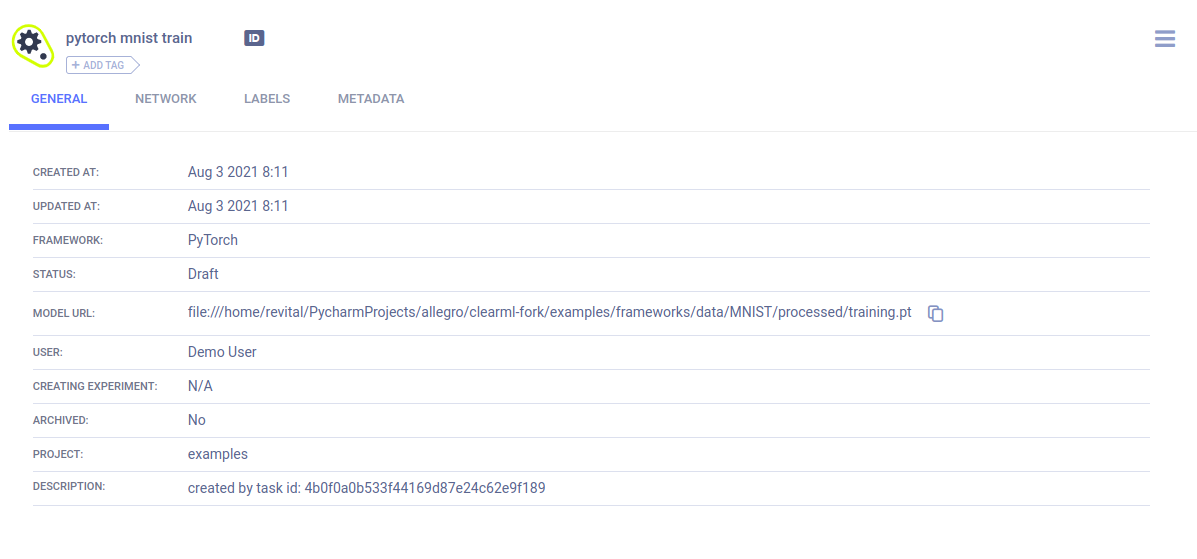This screenshot has height=559, width=1197.
Task: Click the 'examples' project value
Action: click(217, 454)
